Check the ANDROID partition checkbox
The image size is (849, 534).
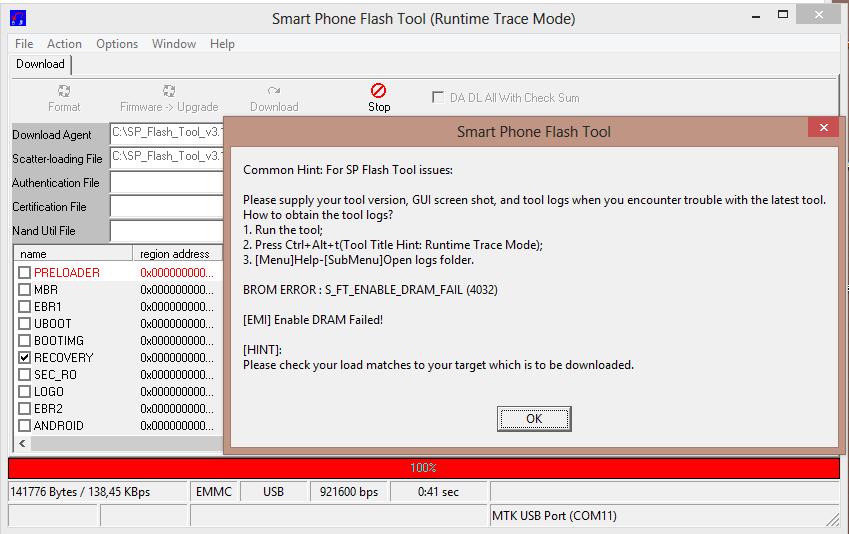tap(24, 426)
